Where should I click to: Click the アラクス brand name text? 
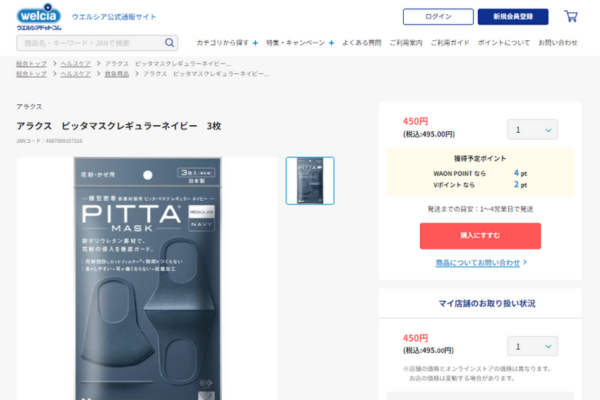click(29, 106)
